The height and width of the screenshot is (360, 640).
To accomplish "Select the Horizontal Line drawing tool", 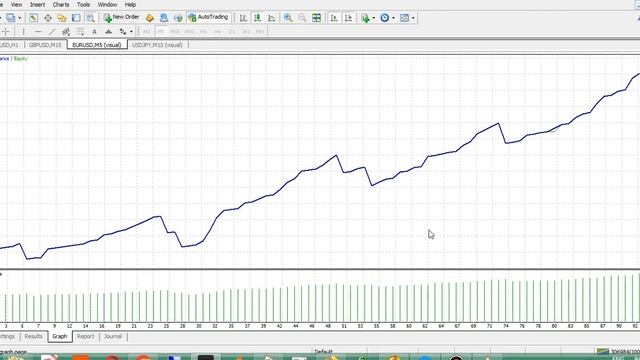I will click(38, 31).
